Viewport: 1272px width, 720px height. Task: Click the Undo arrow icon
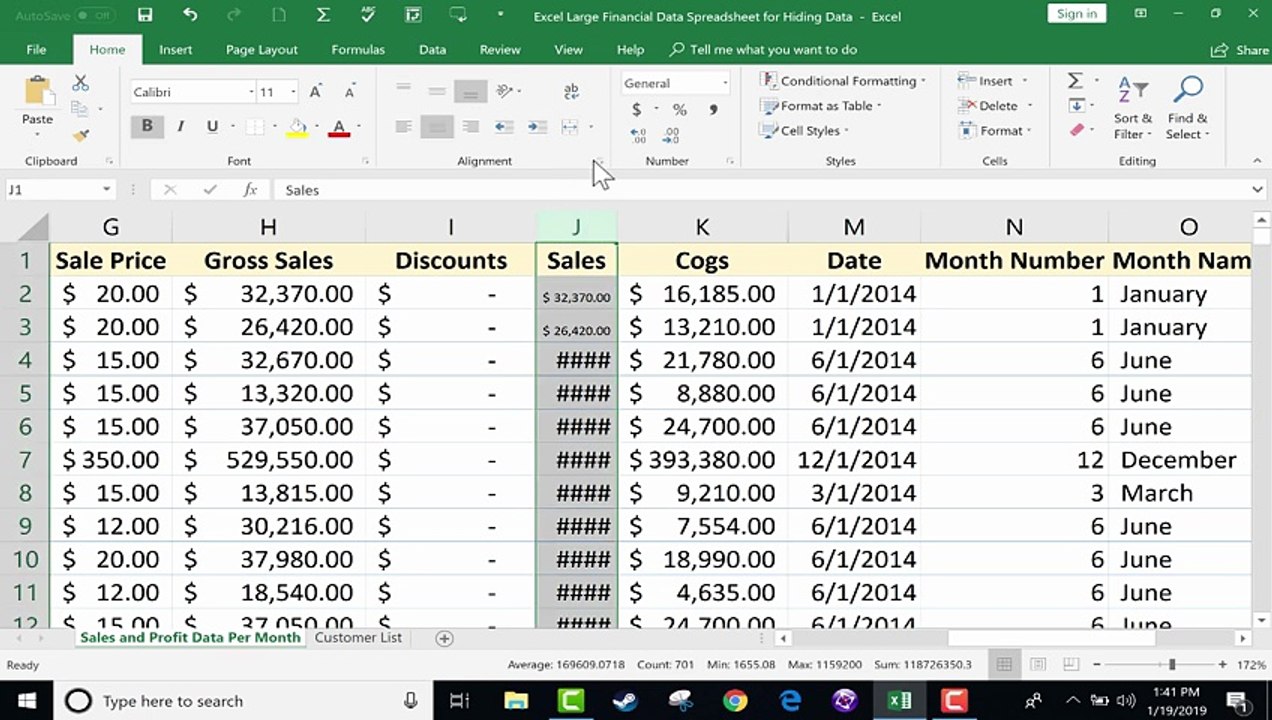click(190, 15)
